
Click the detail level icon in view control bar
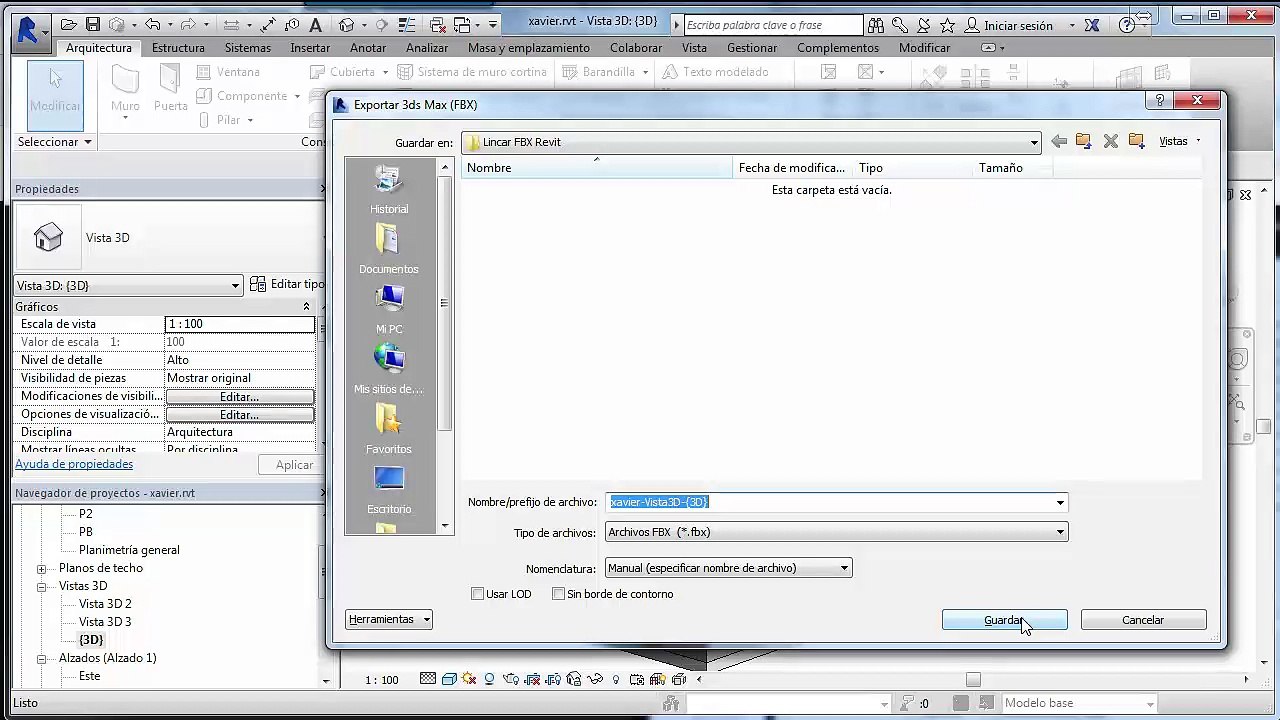pyautogui.click(x=428, y=680)
